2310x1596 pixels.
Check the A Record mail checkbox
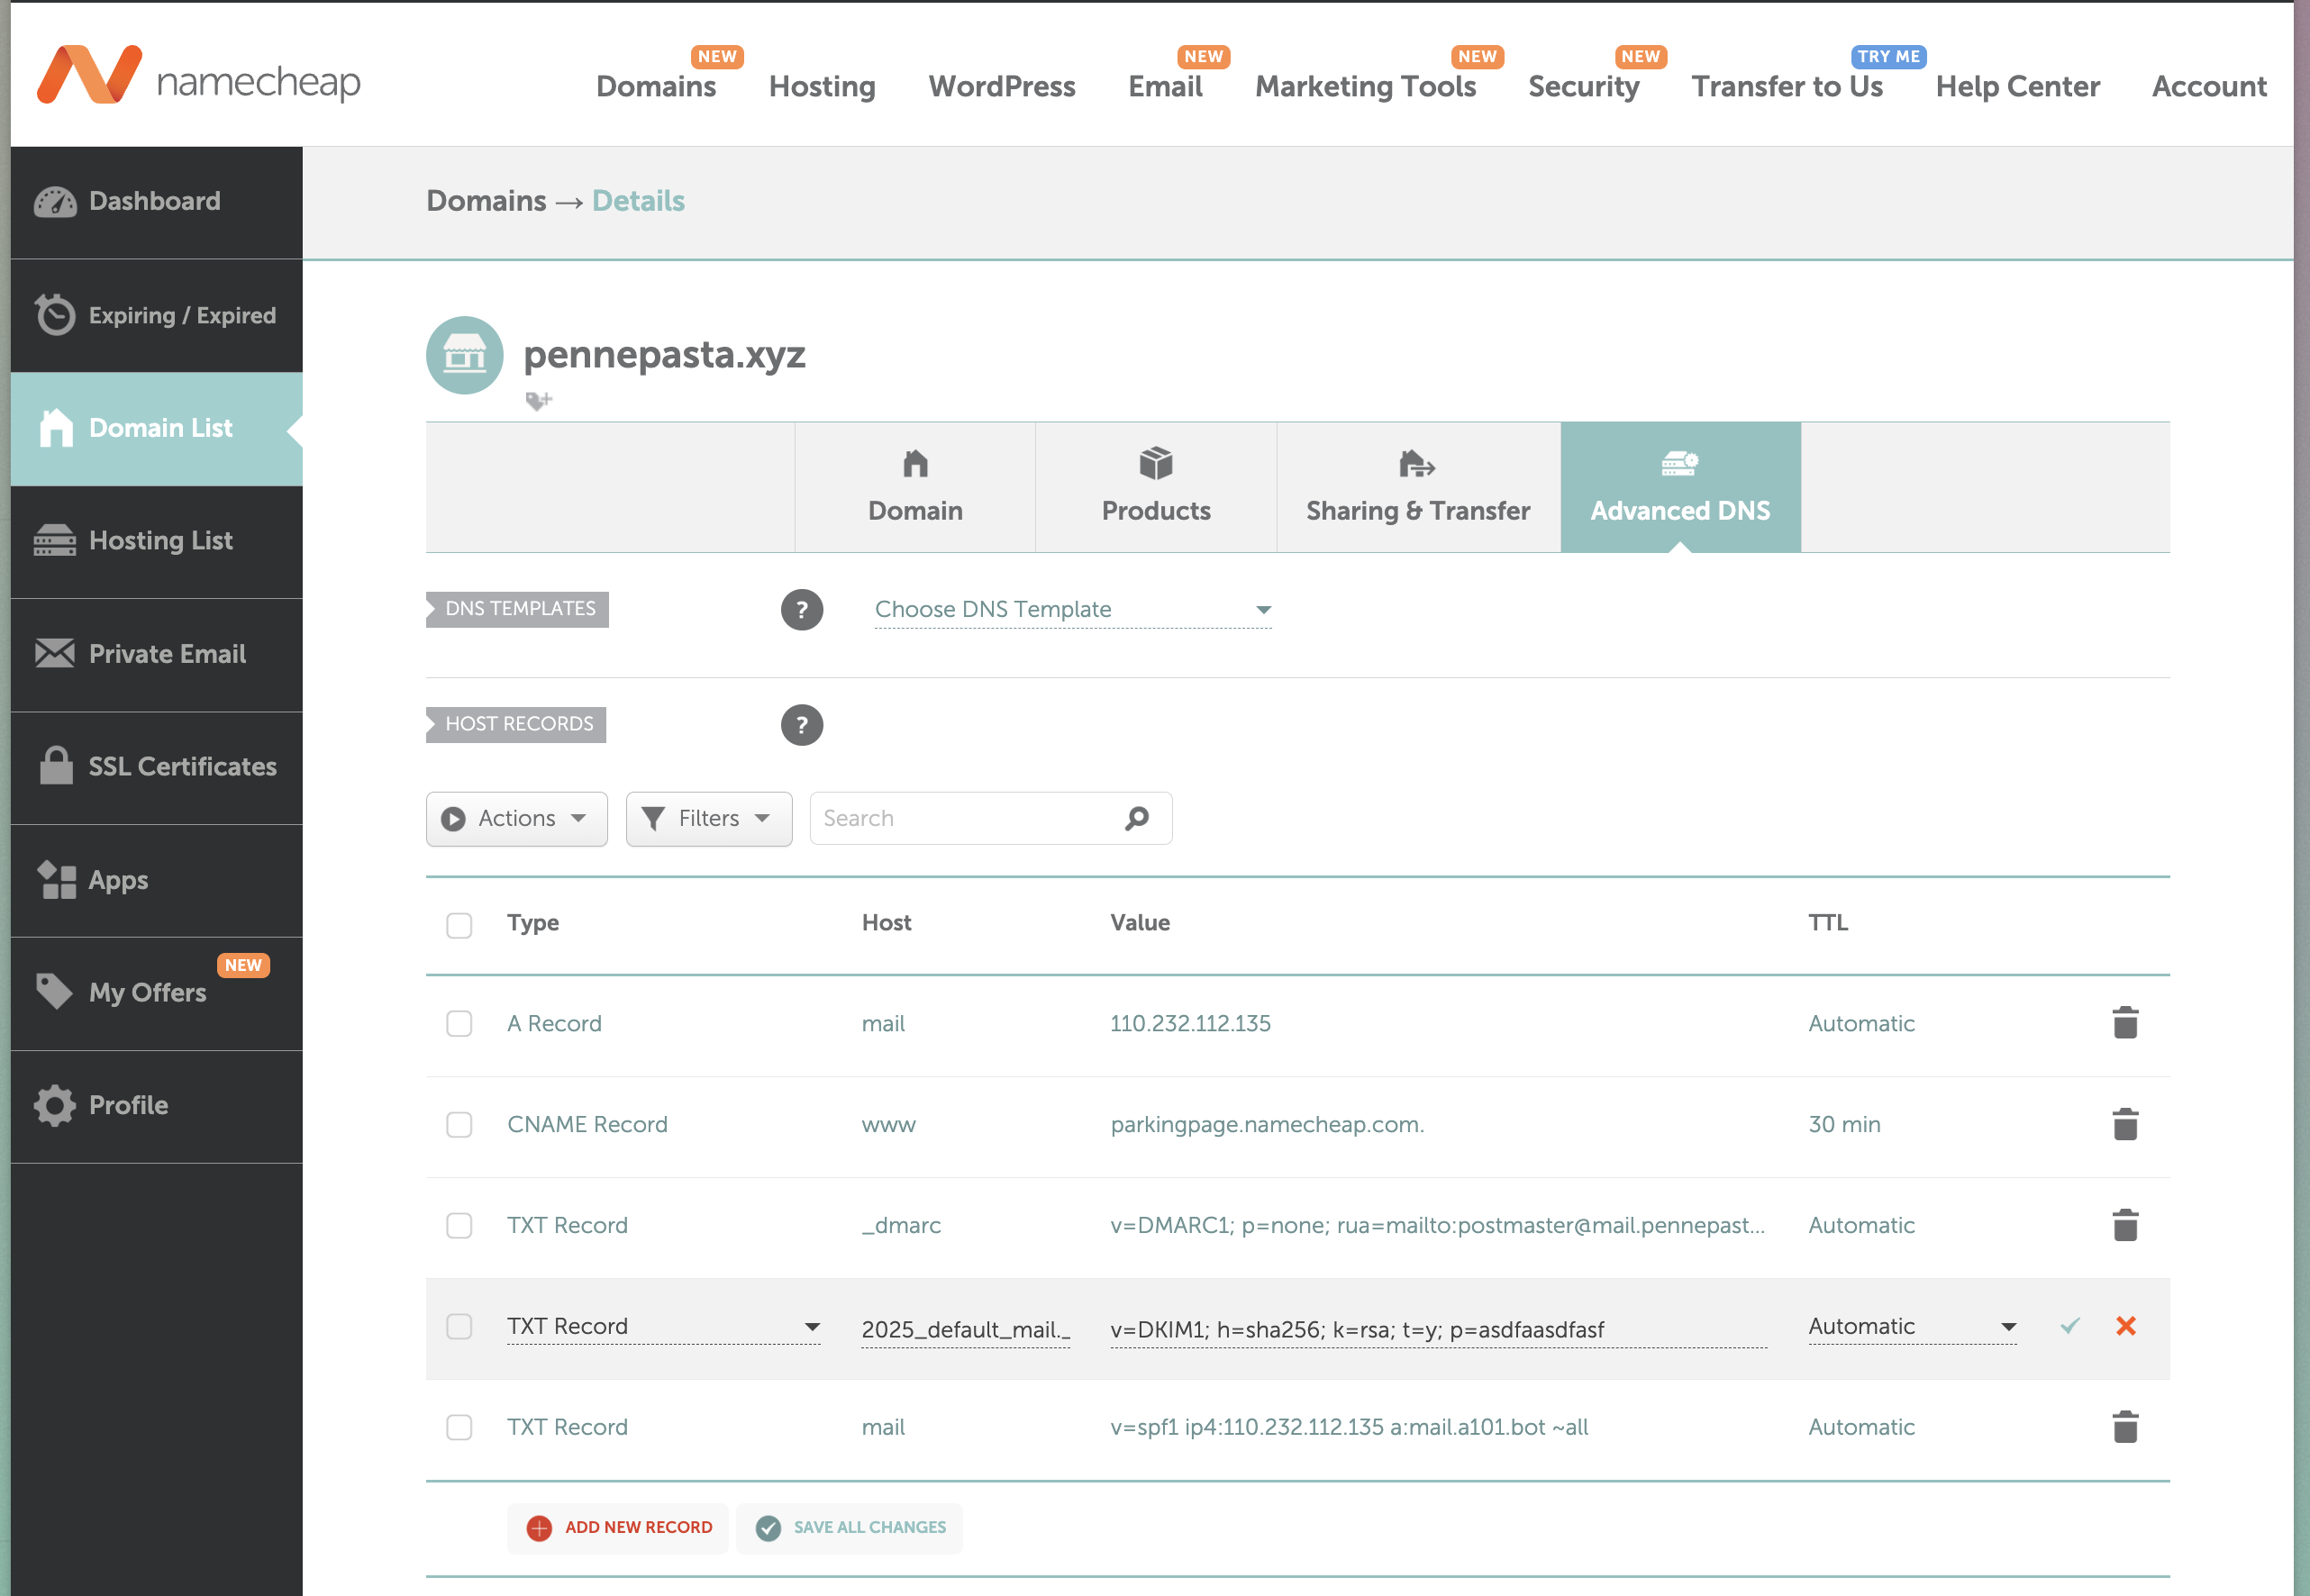[x=459, y=1024]
